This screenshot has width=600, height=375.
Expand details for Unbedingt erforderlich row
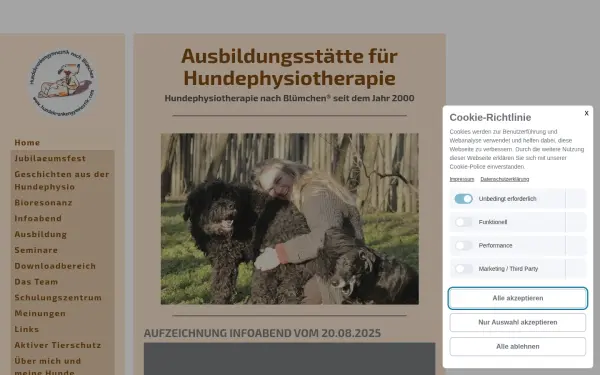pos(576,199)
